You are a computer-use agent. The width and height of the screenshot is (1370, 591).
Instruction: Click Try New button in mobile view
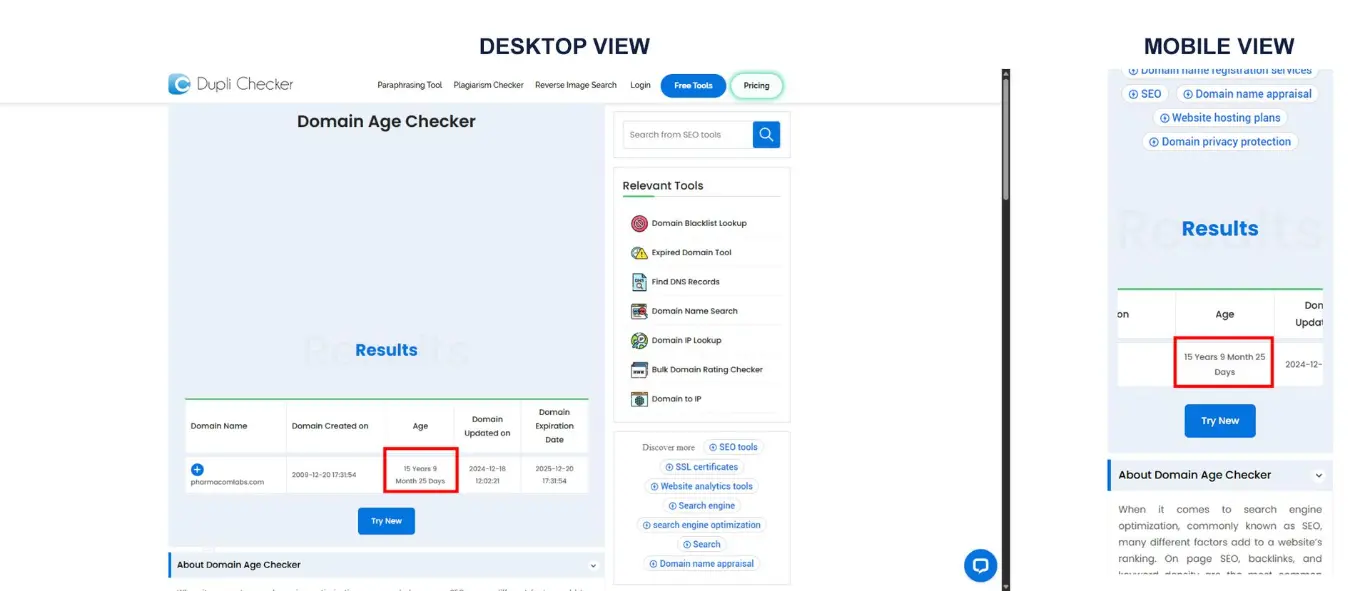tap(1220, 421)
